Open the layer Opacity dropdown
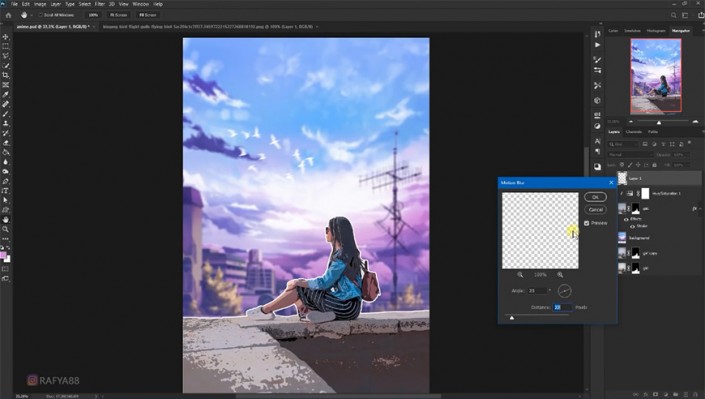The width and height of the screenshot is (705, 399). [681, 155]
